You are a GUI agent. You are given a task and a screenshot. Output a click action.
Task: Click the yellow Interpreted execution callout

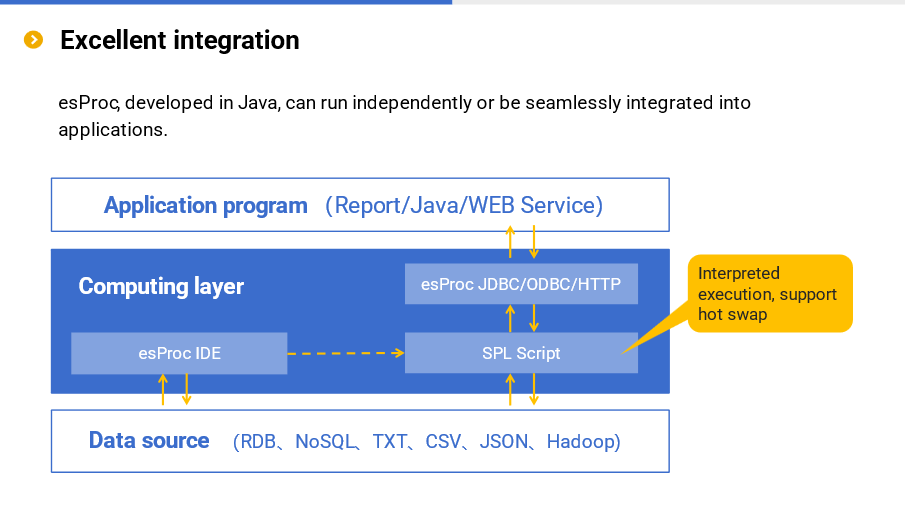(x=770, y=294)
